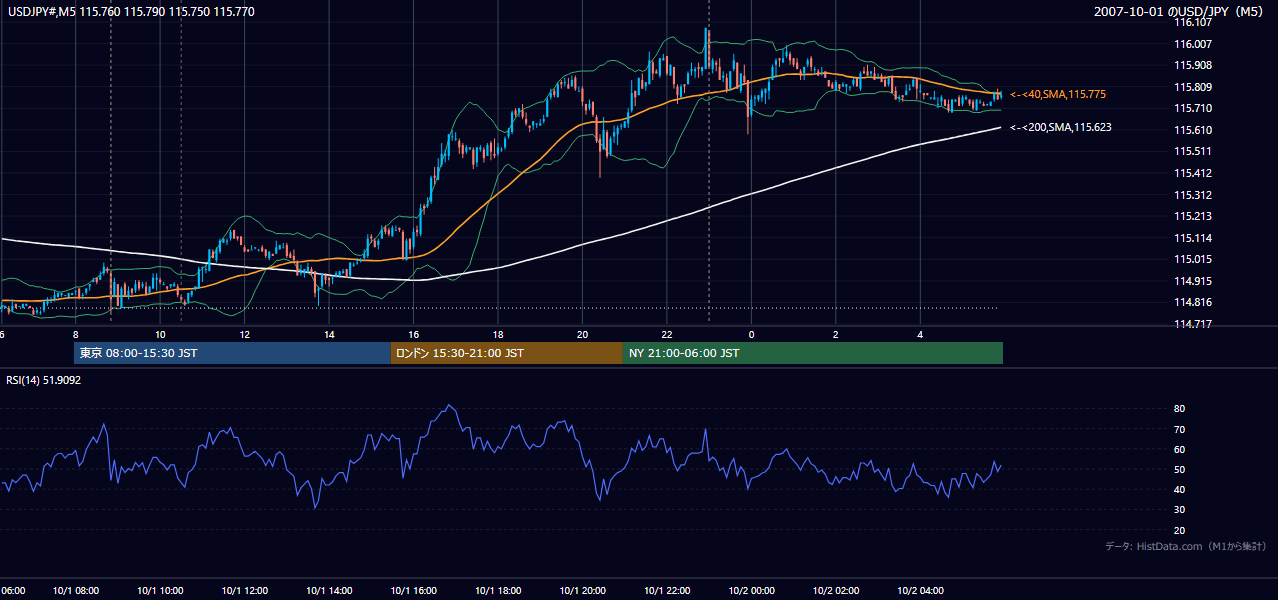The width and height of the screenshot is (1278, 600).
Task: Click price axis label 115.511
Action: point(1193,152)
